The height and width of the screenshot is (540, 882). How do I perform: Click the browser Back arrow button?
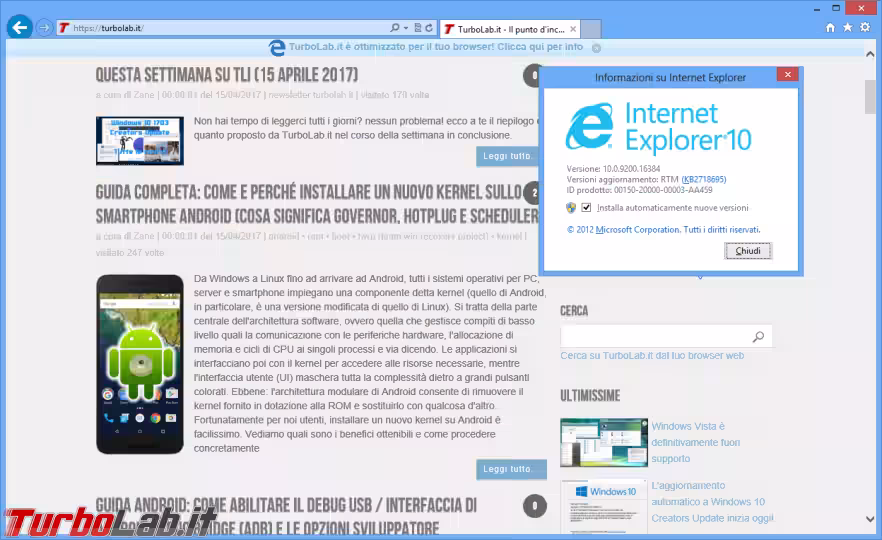click(x=19, y=27)
